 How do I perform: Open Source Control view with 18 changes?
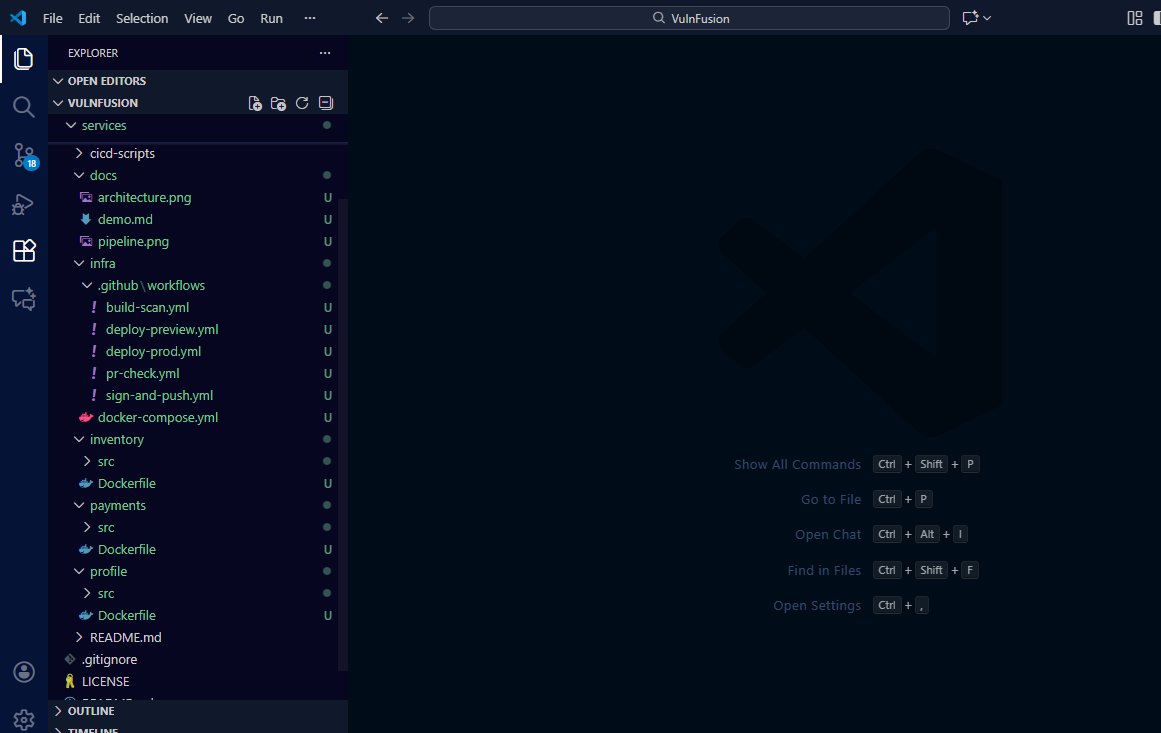coord(24,155)
